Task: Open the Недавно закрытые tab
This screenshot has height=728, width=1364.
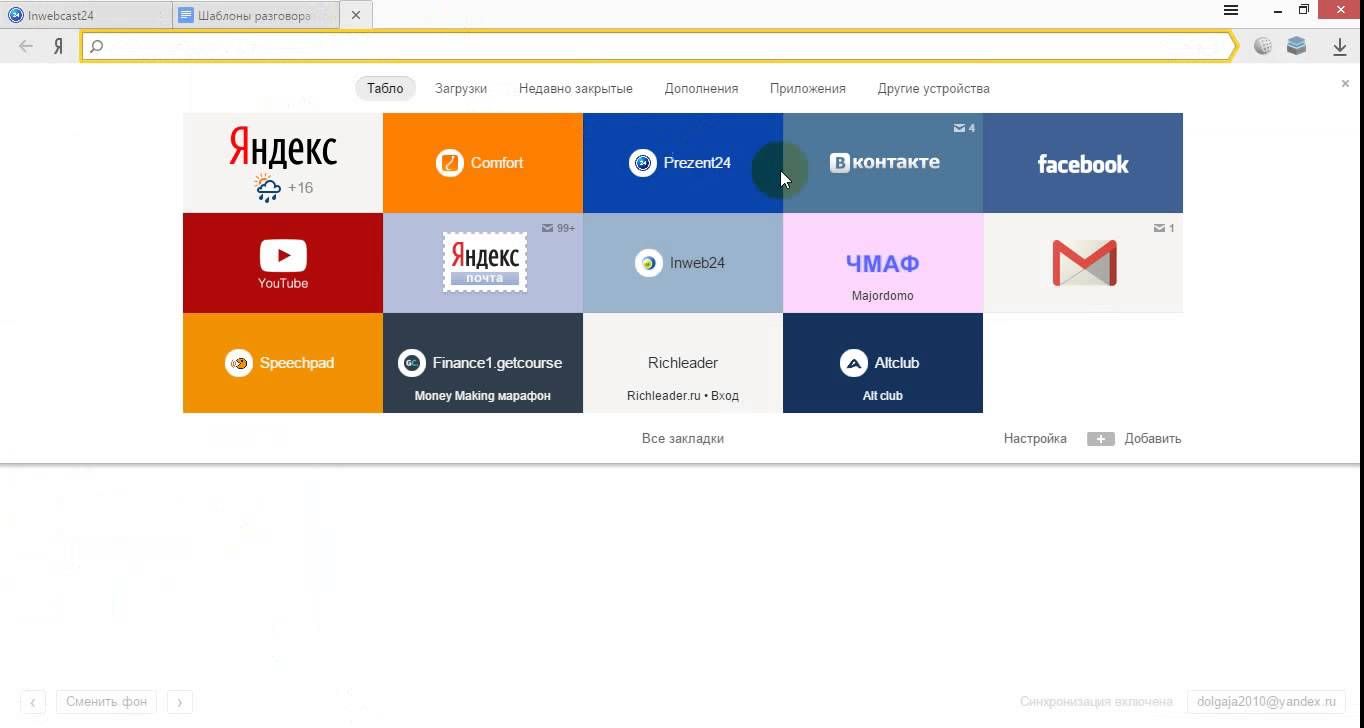Action: coord(576,88)
